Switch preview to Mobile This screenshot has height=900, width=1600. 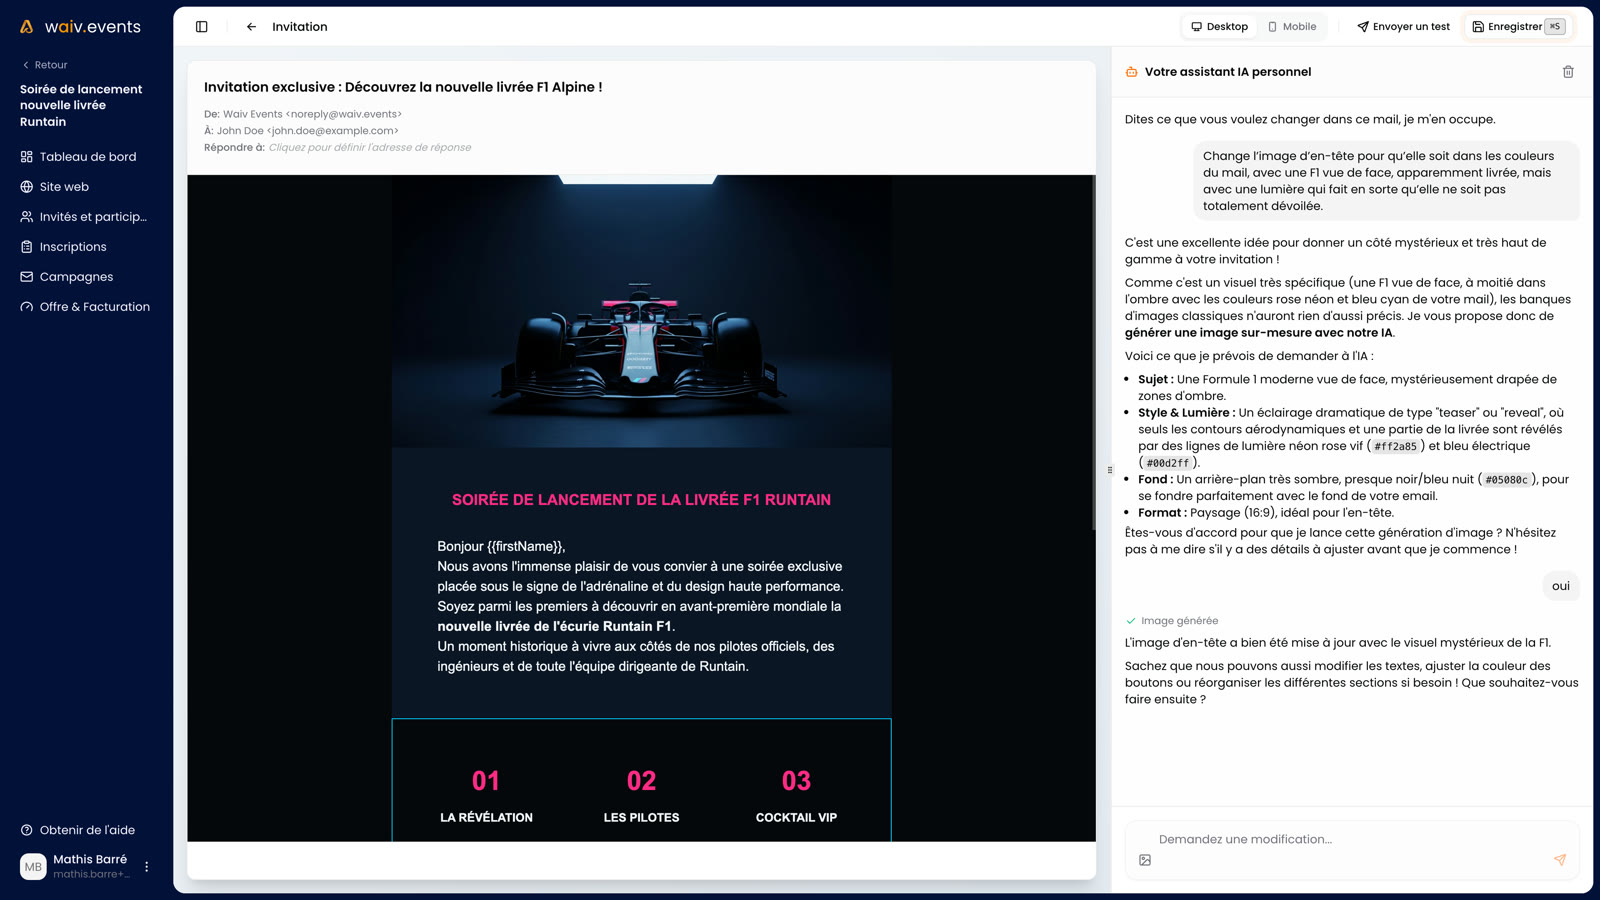[1292, 27]
